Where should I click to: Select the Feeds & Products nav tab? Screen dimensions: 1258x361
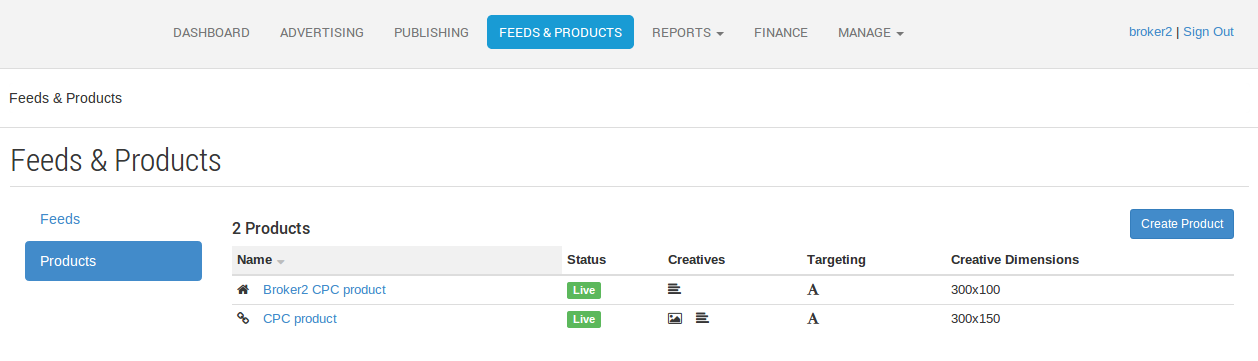point(560,32)
